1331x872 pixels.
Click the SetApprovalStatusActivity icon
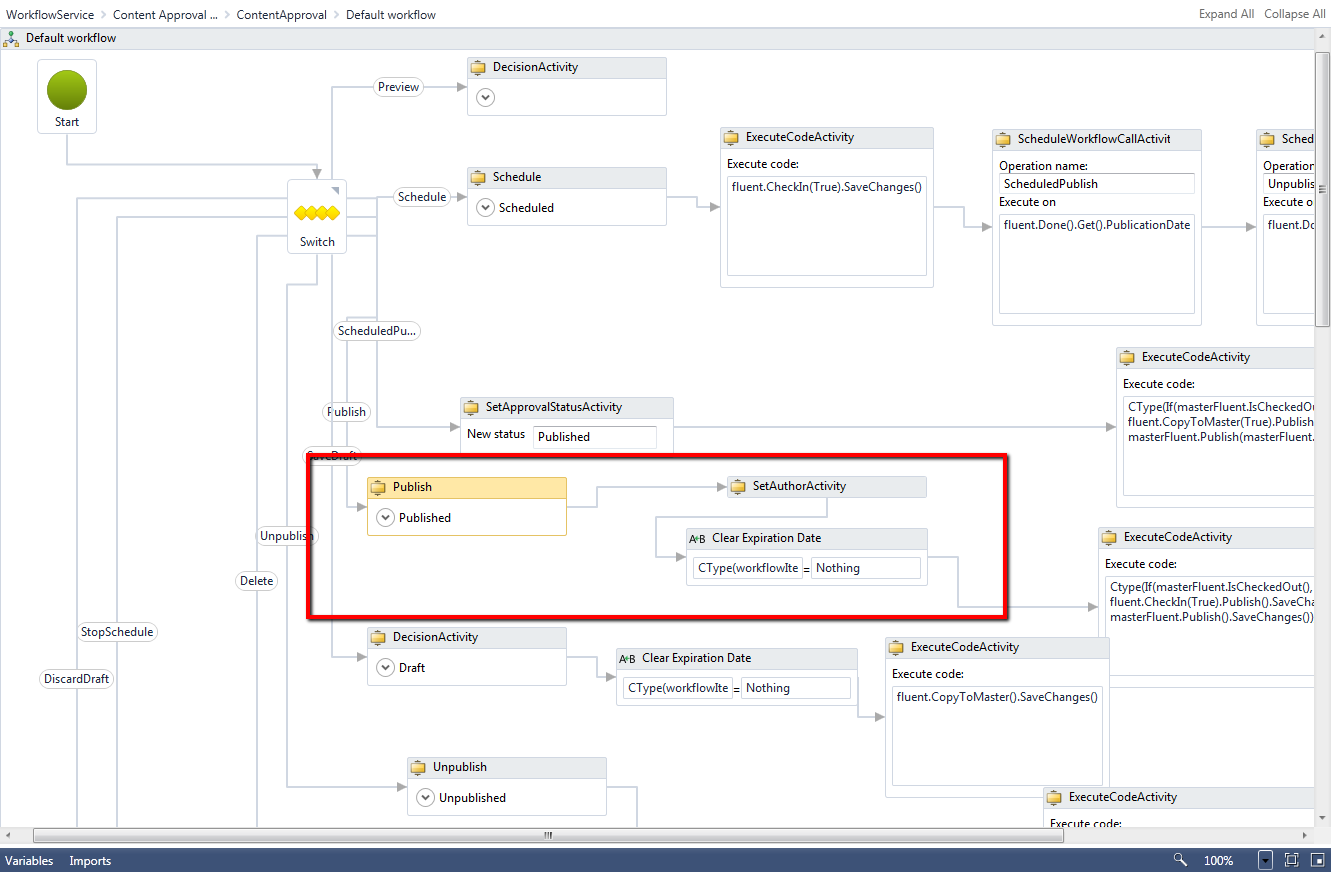471,408
